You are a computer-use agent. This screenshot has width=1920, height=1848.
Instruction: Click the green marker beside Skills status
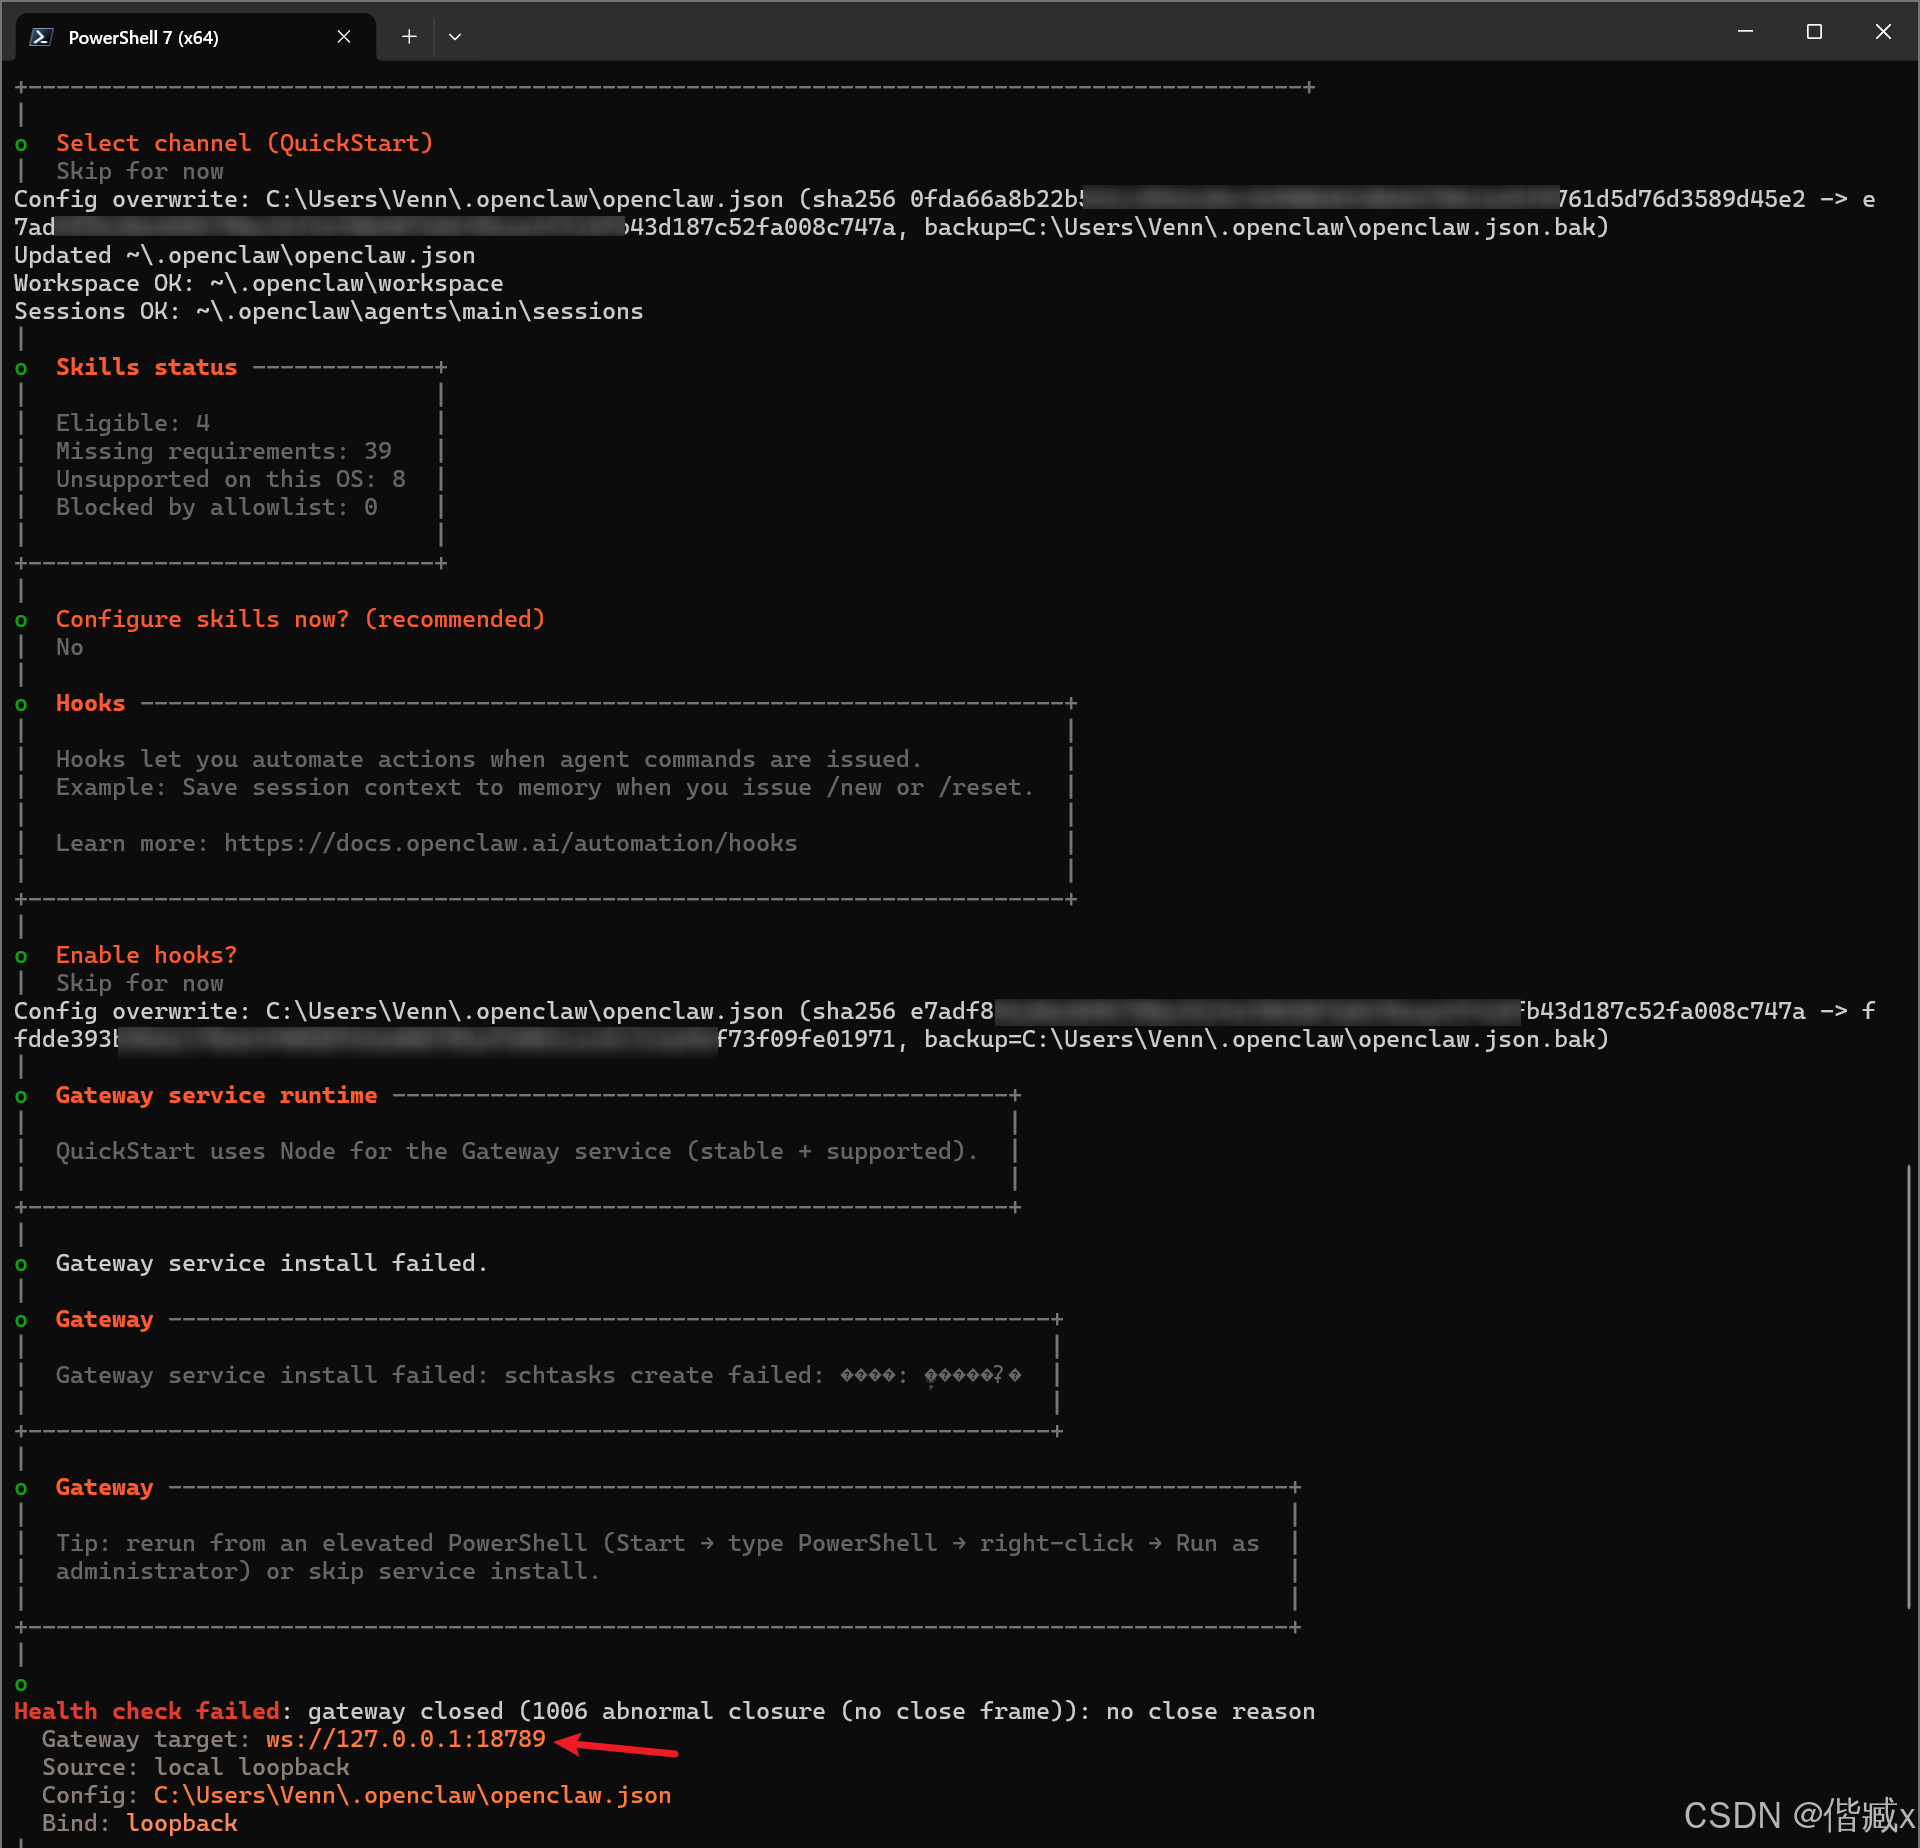click(x=21, y=368)
